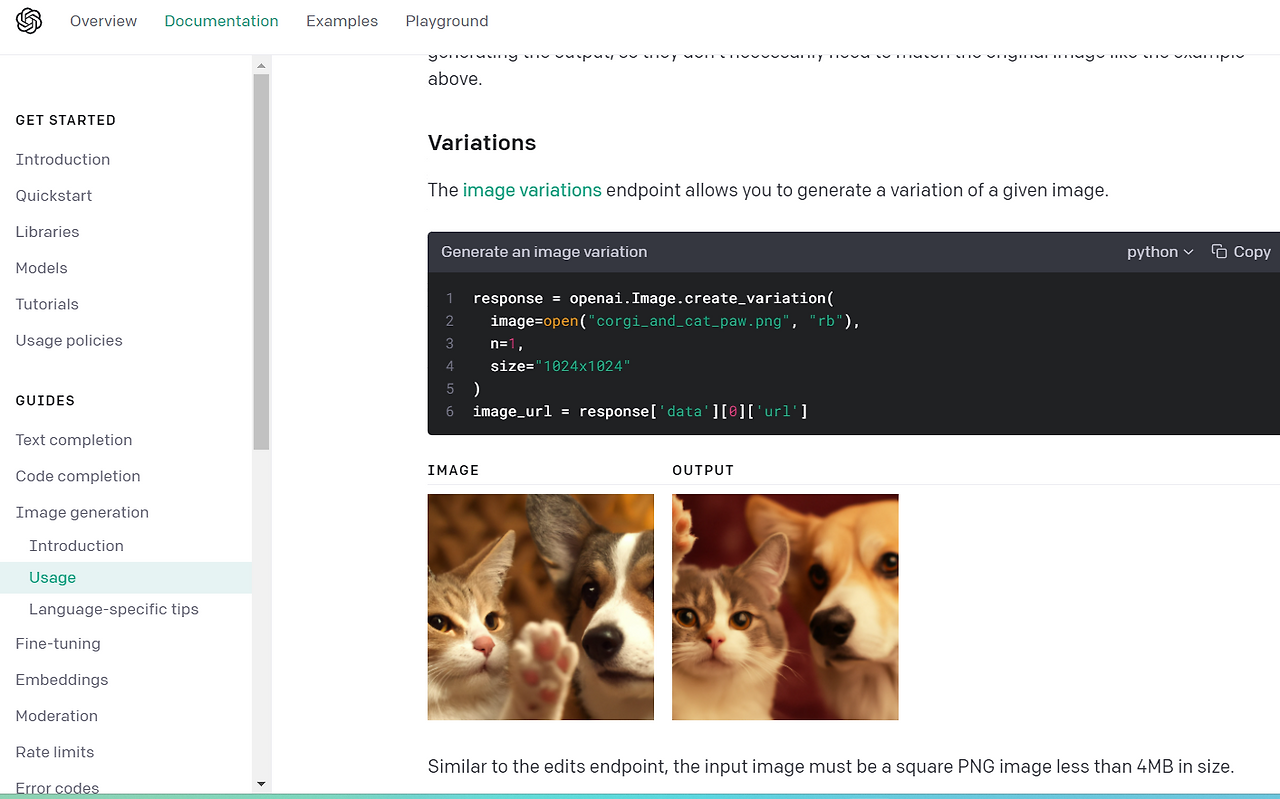Select Introduction under Get Started
Image resolution: width=1280 pixels, height=799 pixels.
click(63, 160)
